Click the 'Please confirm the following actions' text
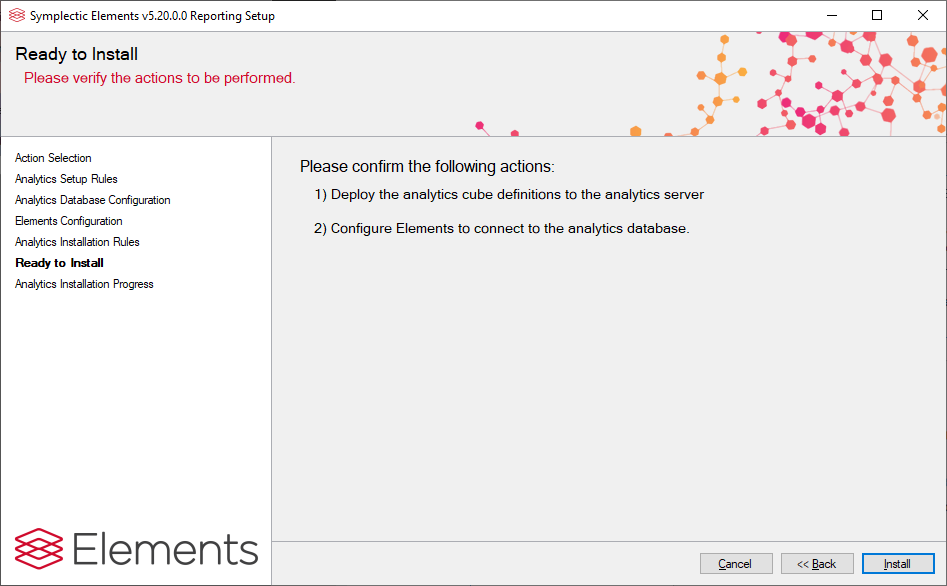 pos(427,167)
